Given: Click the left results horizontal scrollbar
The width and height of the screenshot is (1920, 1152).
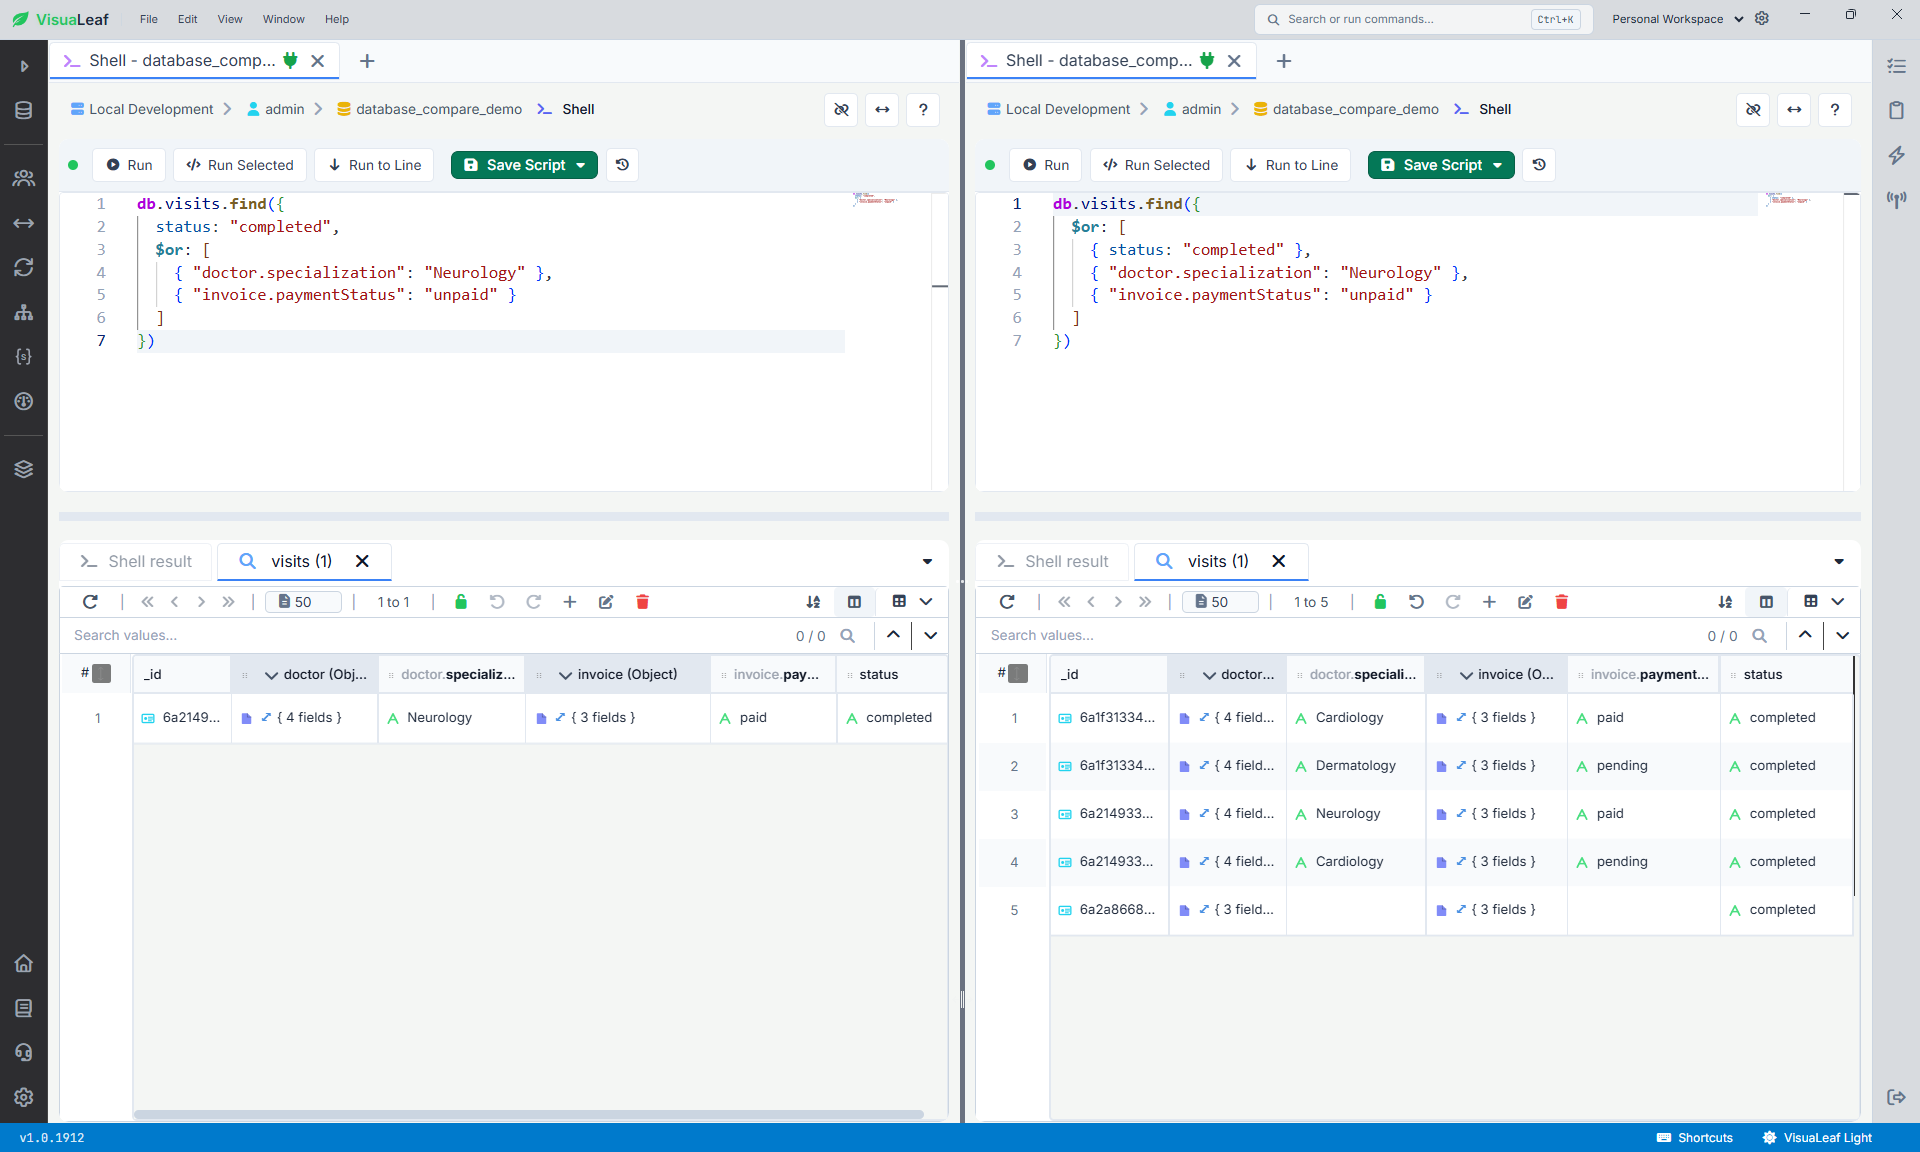Looking at the screenshot, I should (x=528, y=1114).
